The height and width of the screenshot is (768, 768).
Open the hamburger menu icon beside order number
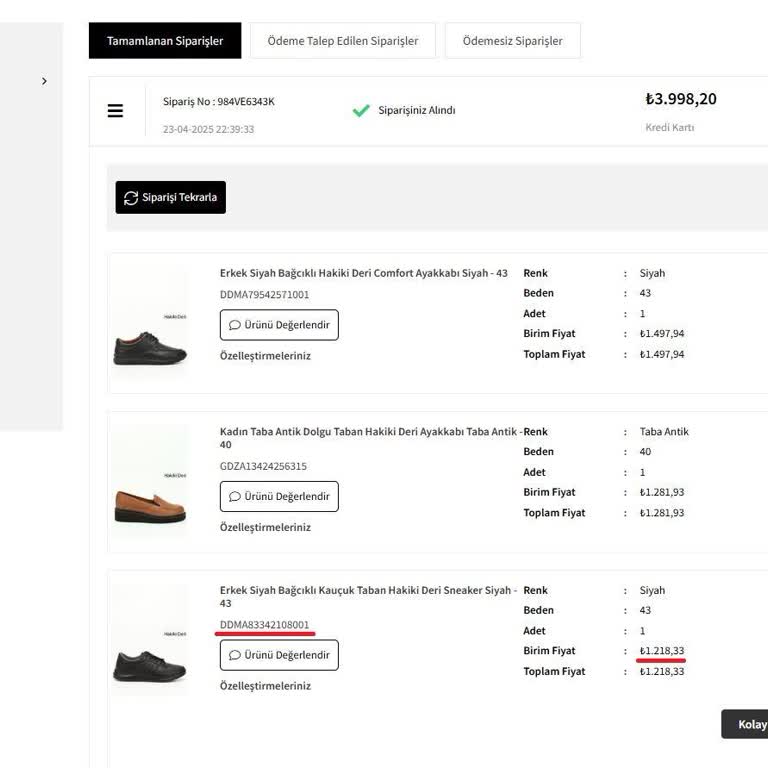115,111
